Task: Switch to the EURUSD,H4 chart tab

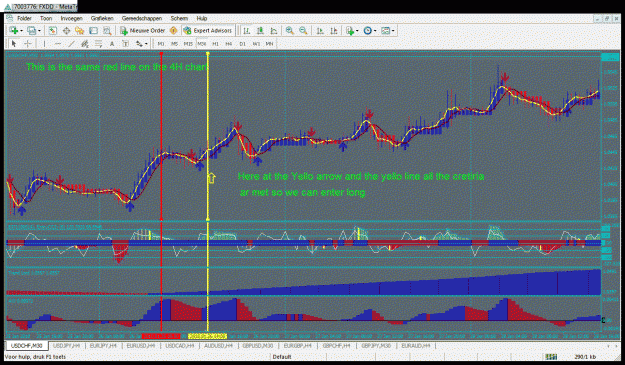Action: pyautogui.click(x=141, y=346)
